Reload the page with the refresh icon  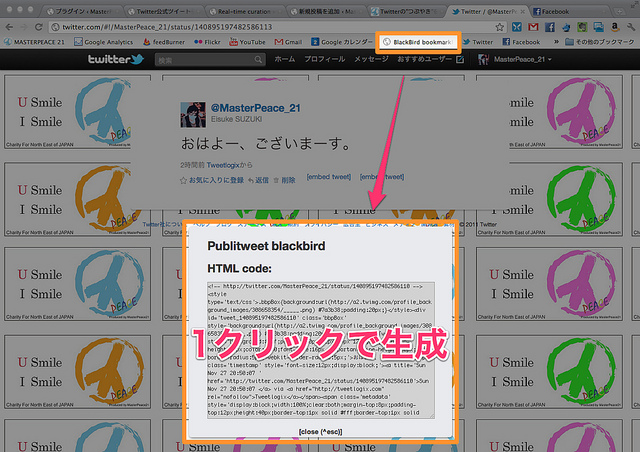(x=39, y=27)
